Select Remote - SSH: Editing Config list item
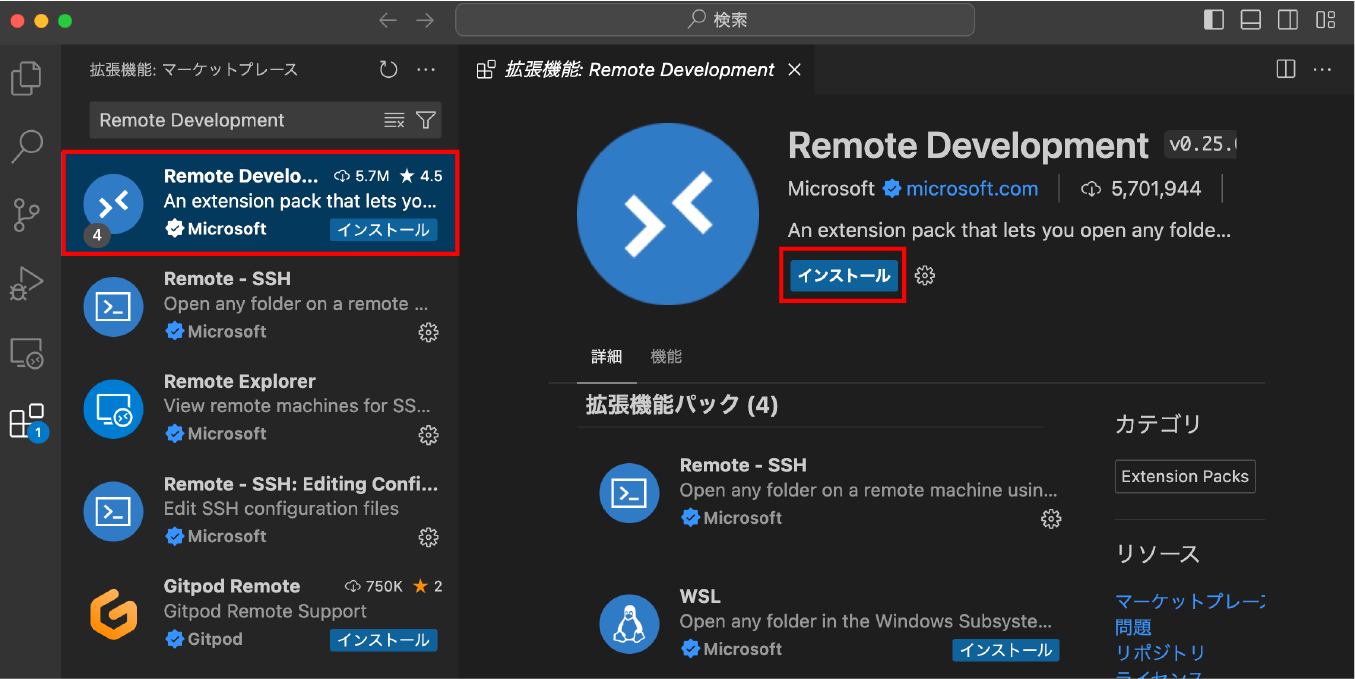This screenshot has height=679, width=1355. (260, 510)
